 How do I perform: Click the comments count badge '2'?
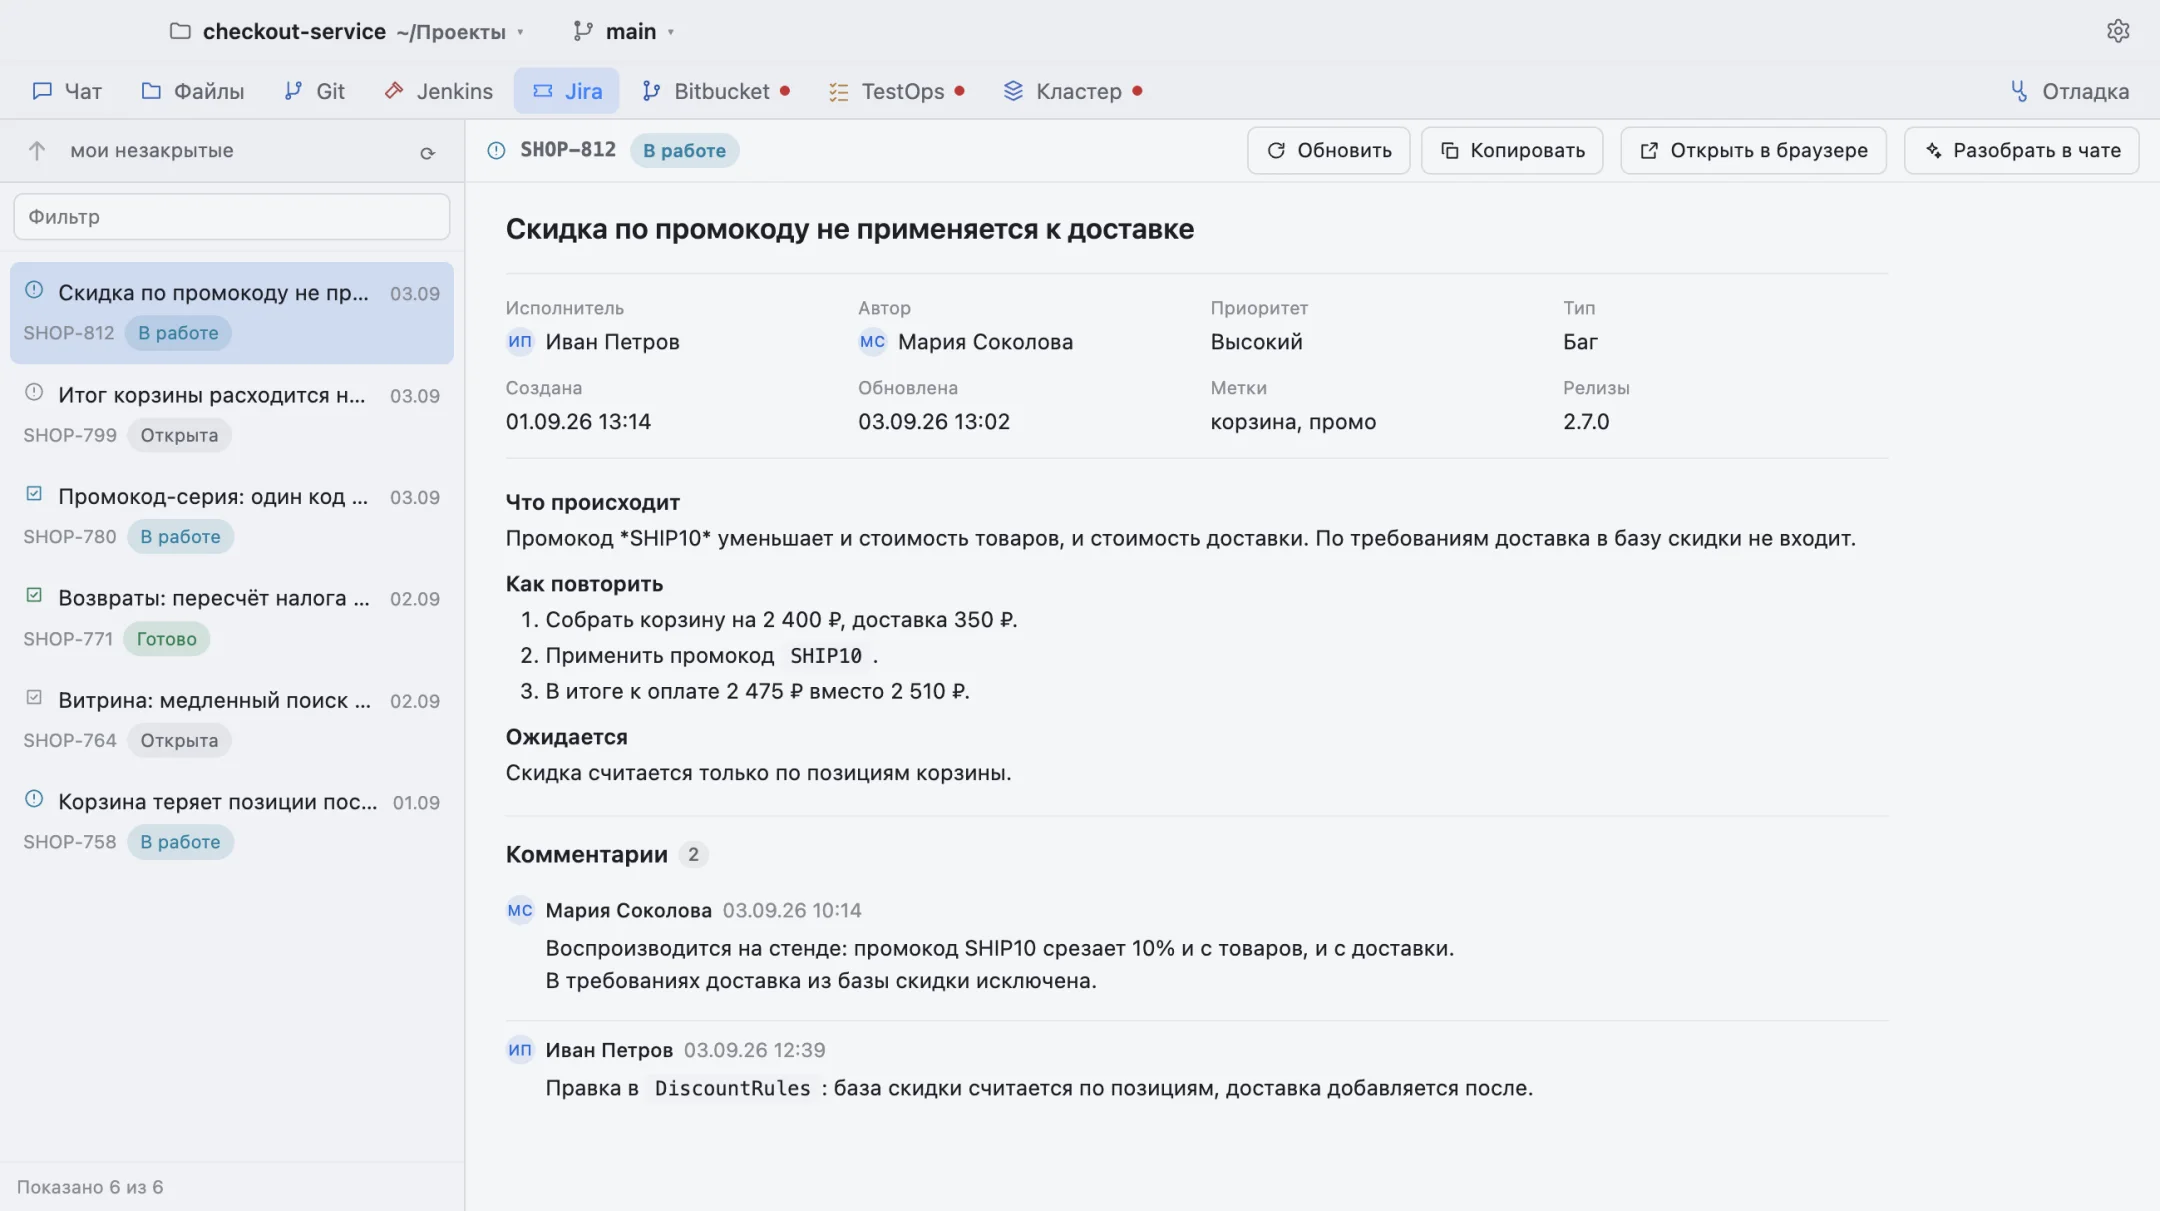(x=693, y=855)
